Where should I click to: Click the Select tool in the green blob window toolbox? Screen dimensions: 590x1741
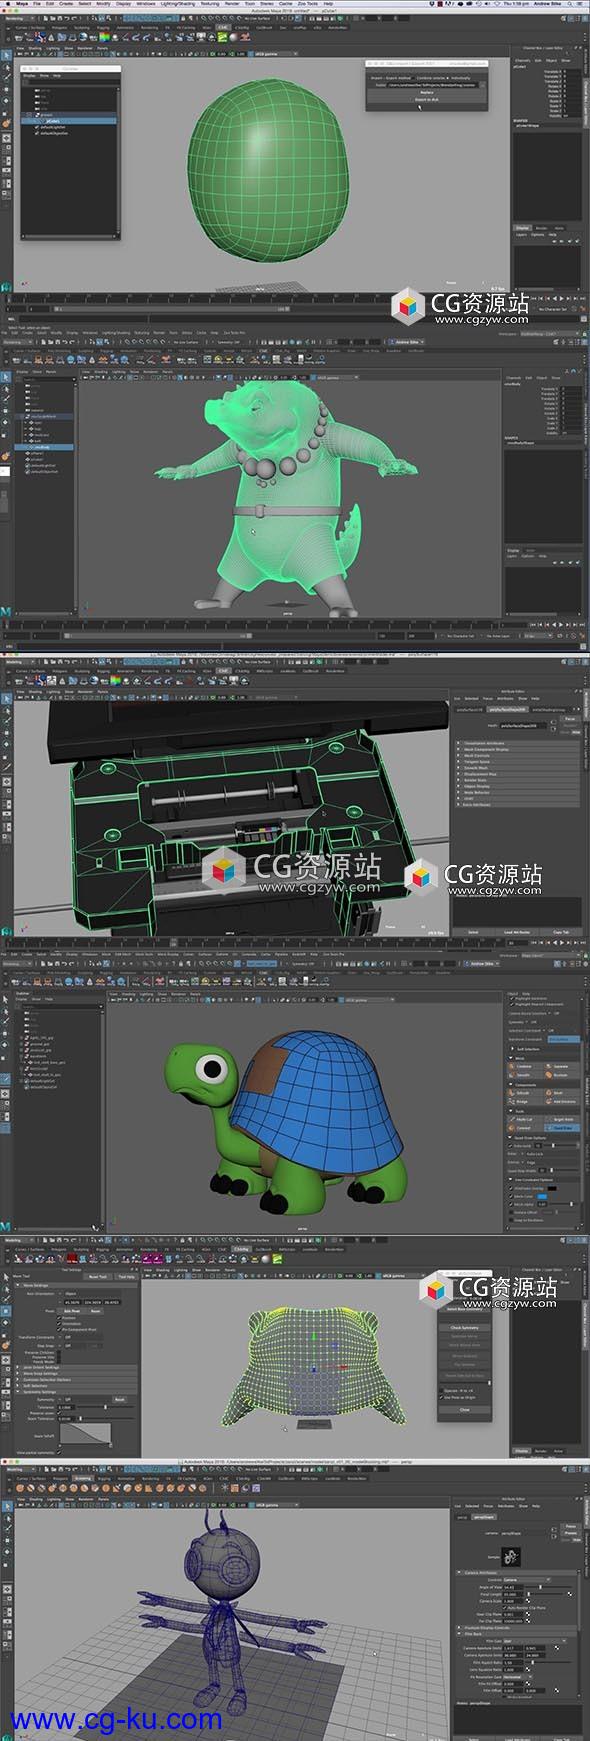click(6, 55)
